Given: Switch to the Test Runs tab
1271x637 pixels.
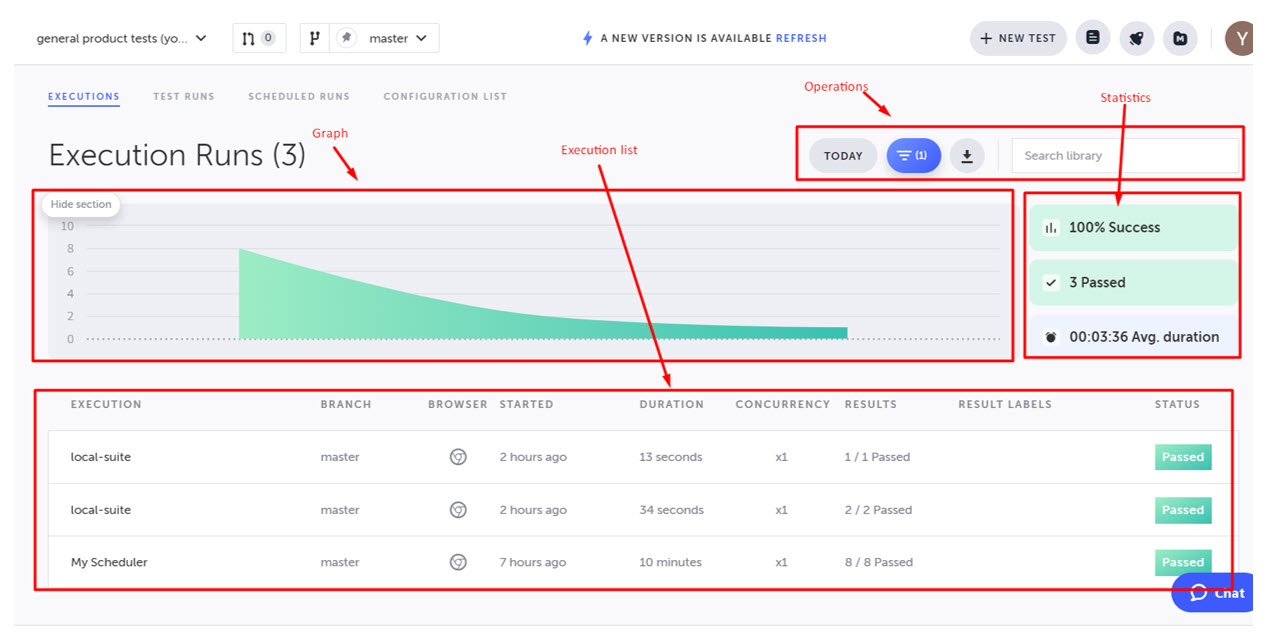Looking at the screenshot, I should (x=184, y=97).
